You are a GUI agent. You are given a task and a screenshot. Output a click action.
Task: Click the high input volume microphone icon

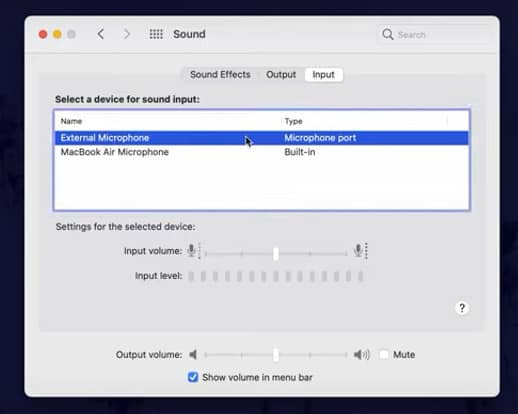pos(361,251)
